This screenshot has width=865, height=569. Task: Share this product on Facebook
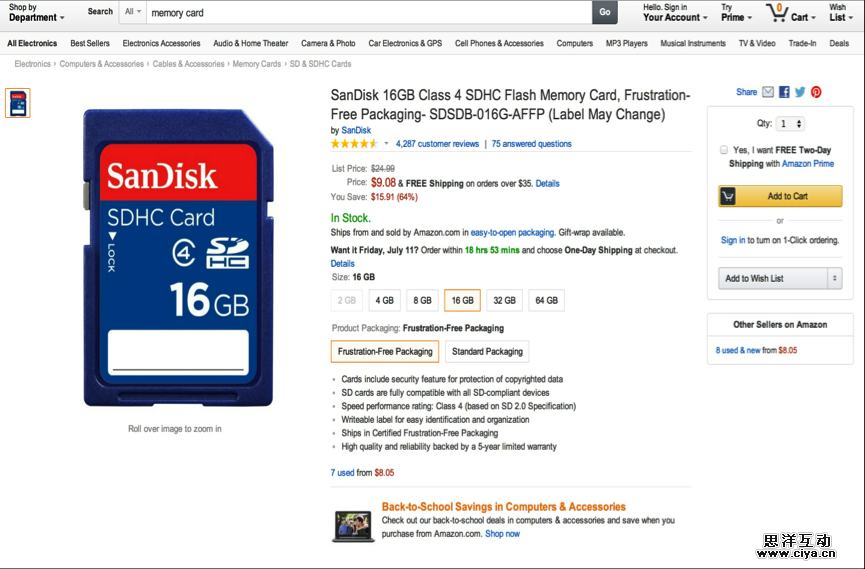tap(784, 92)
